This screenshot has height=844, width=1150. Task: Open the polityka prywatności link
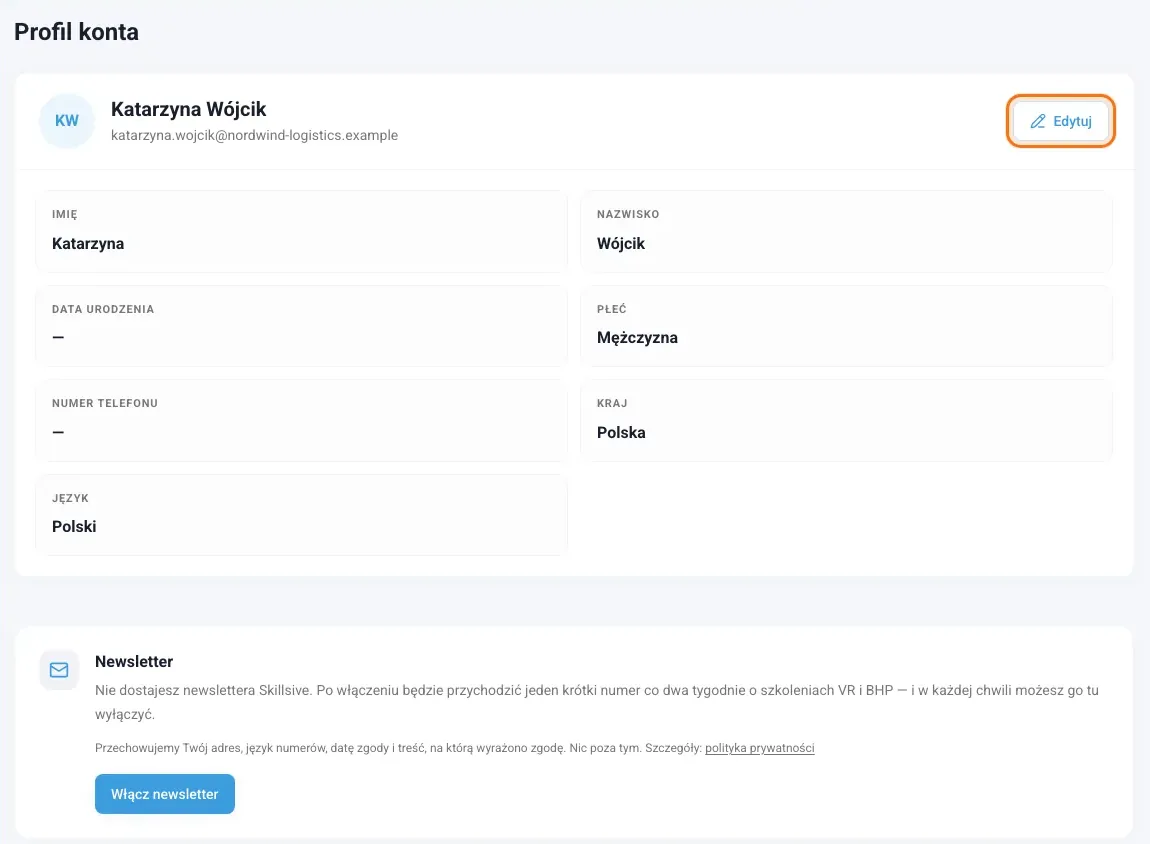click(760, 748)
